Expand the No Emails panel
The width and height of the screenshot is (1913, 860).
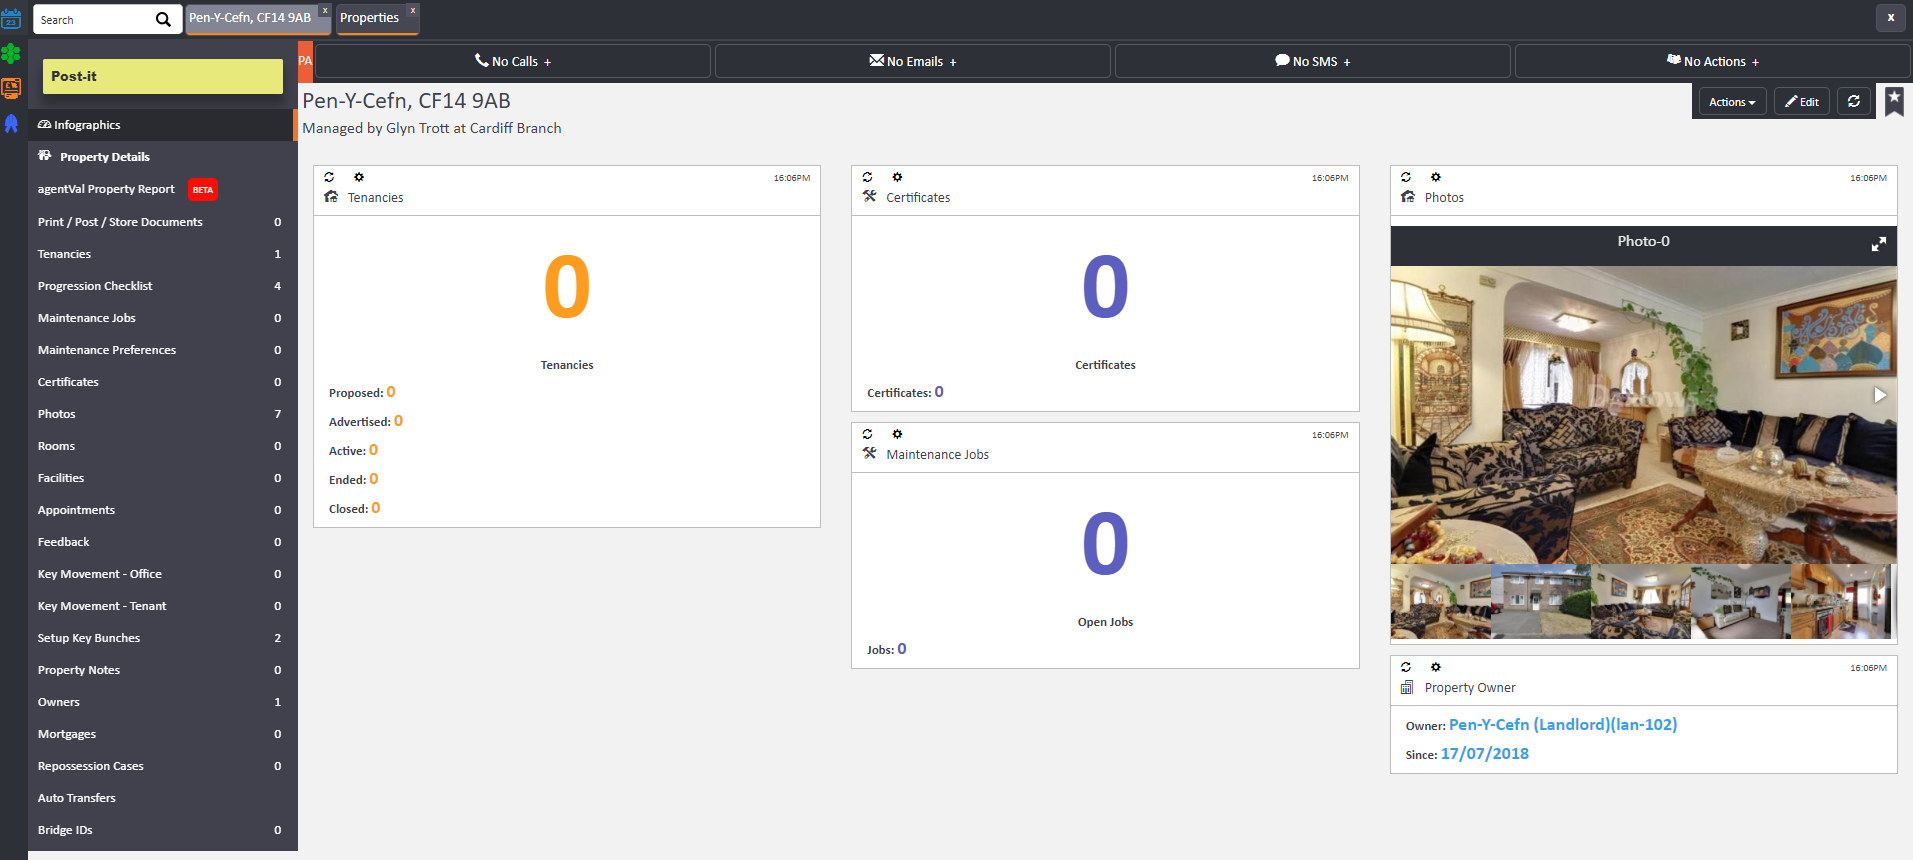pos(912,61)
